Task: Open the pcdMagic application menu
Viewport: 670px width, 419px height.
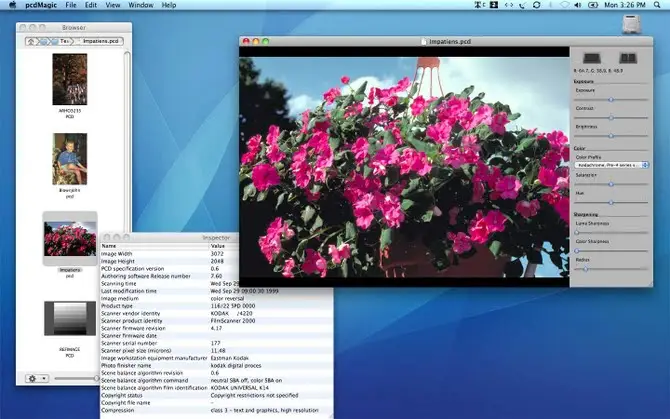Action: coord(41,5)
